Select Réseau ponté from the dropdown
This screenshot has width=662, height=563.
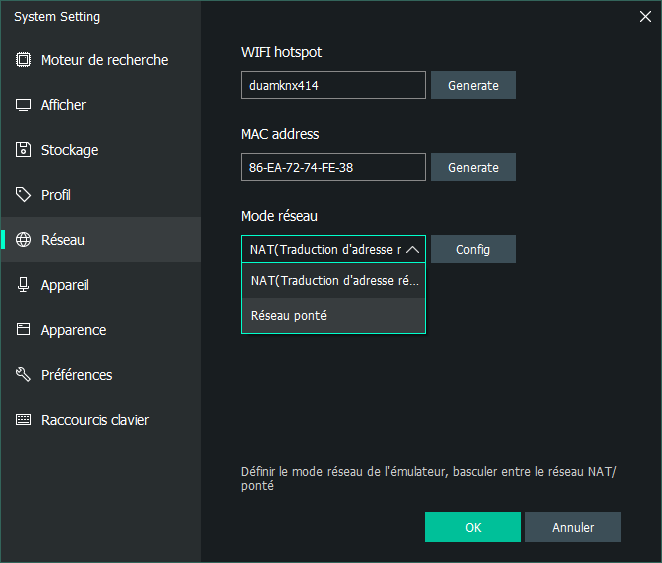coord(333,316)
